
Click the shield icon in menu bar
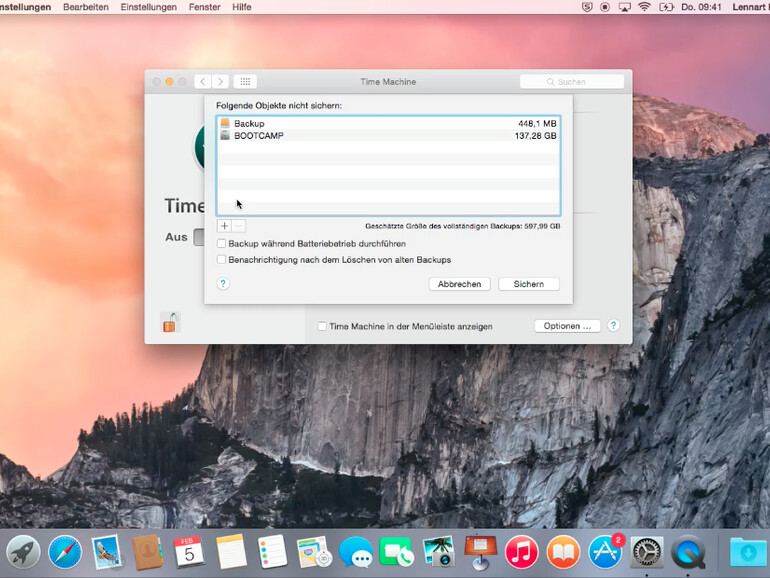[587, 7]
